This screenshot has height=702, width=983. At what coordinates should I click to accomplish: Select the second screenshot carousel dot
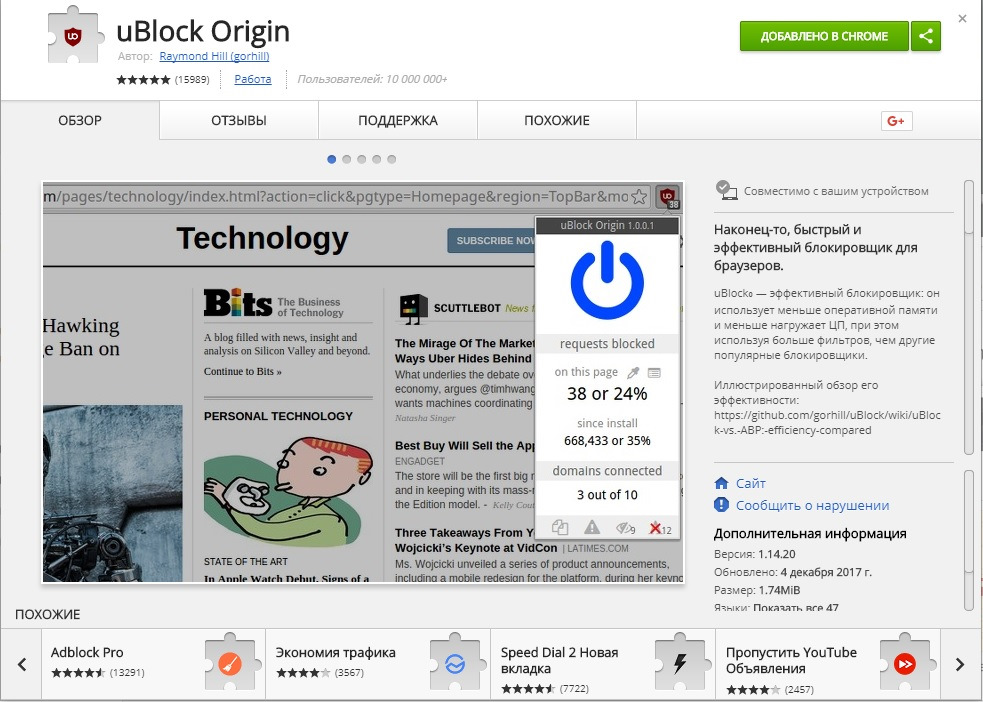pos(347,159)
